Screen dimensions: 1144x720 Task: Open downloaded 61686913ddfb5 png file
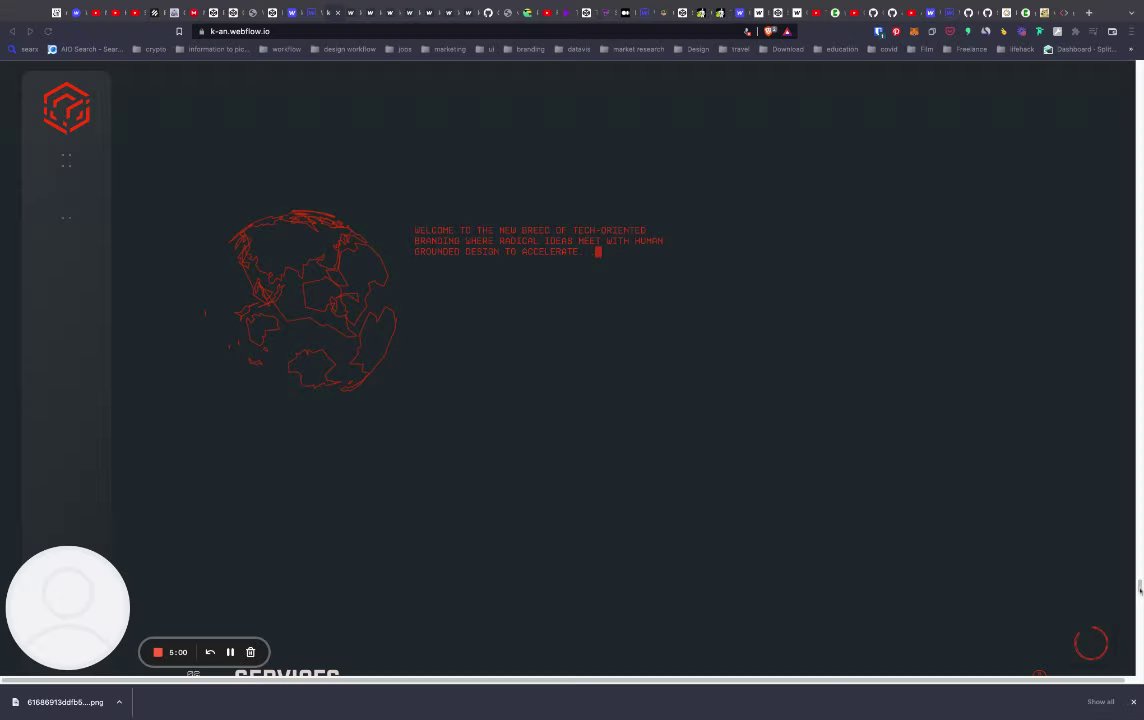58,702
